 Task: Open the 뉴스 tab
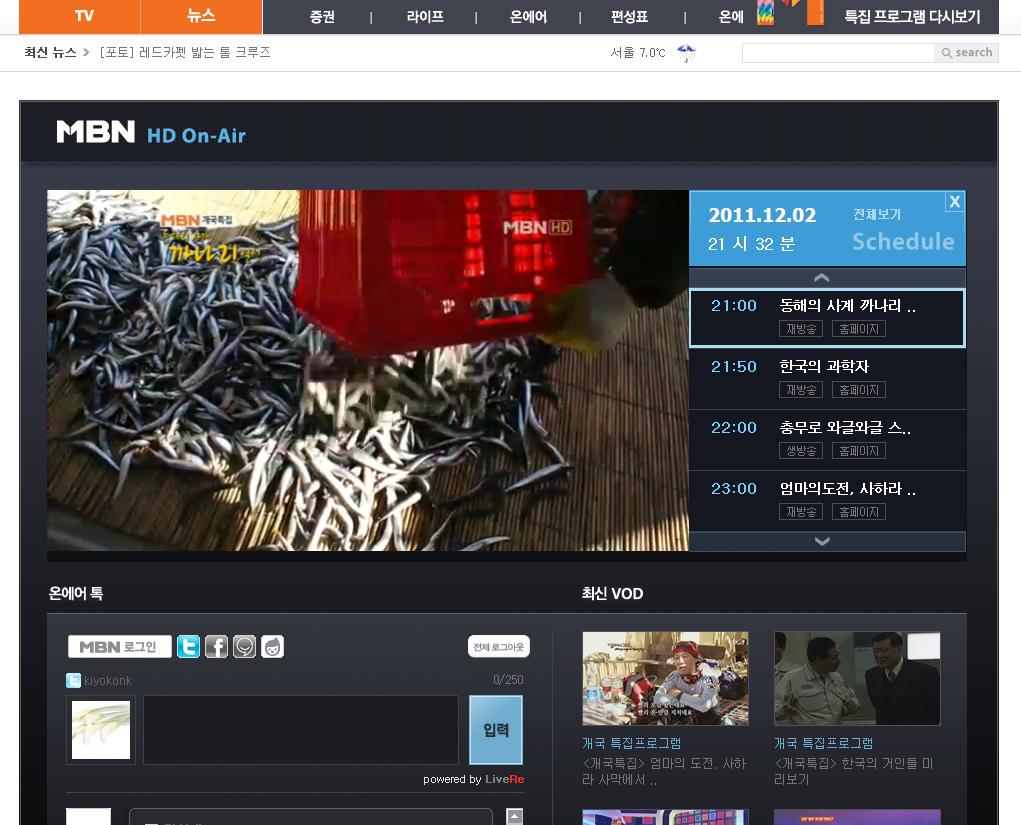coord(201,16)
